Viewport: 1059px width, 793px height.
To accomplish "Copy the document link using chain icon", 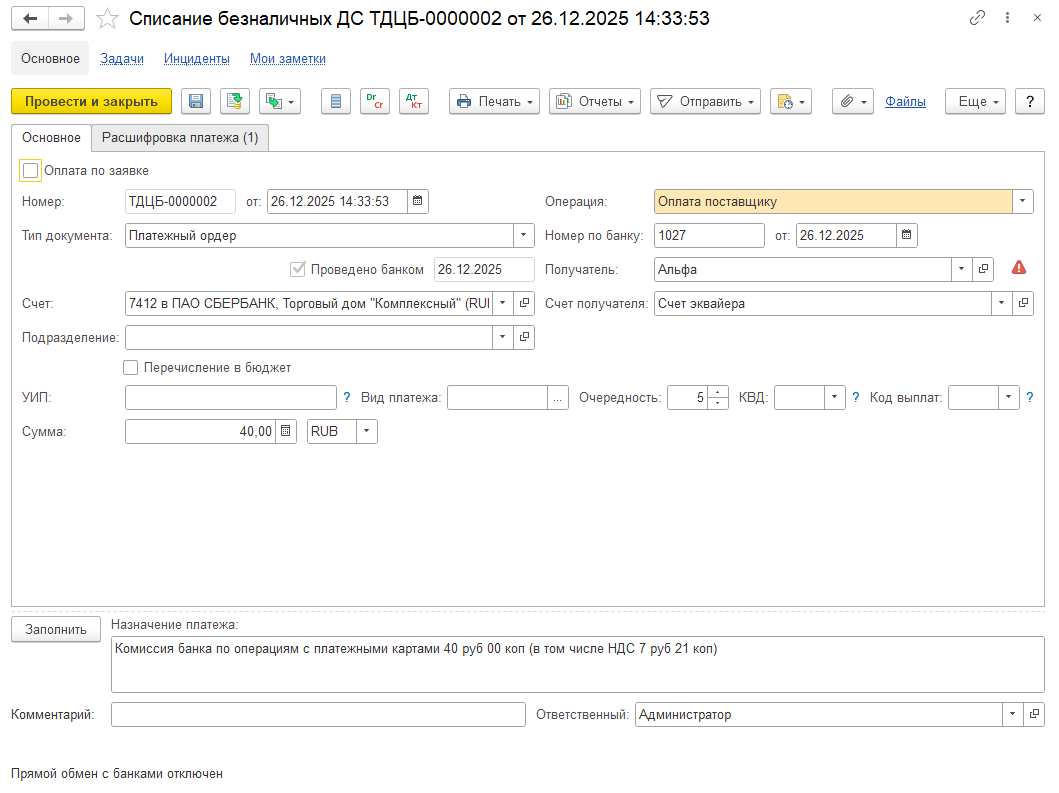I will point(977,19).
